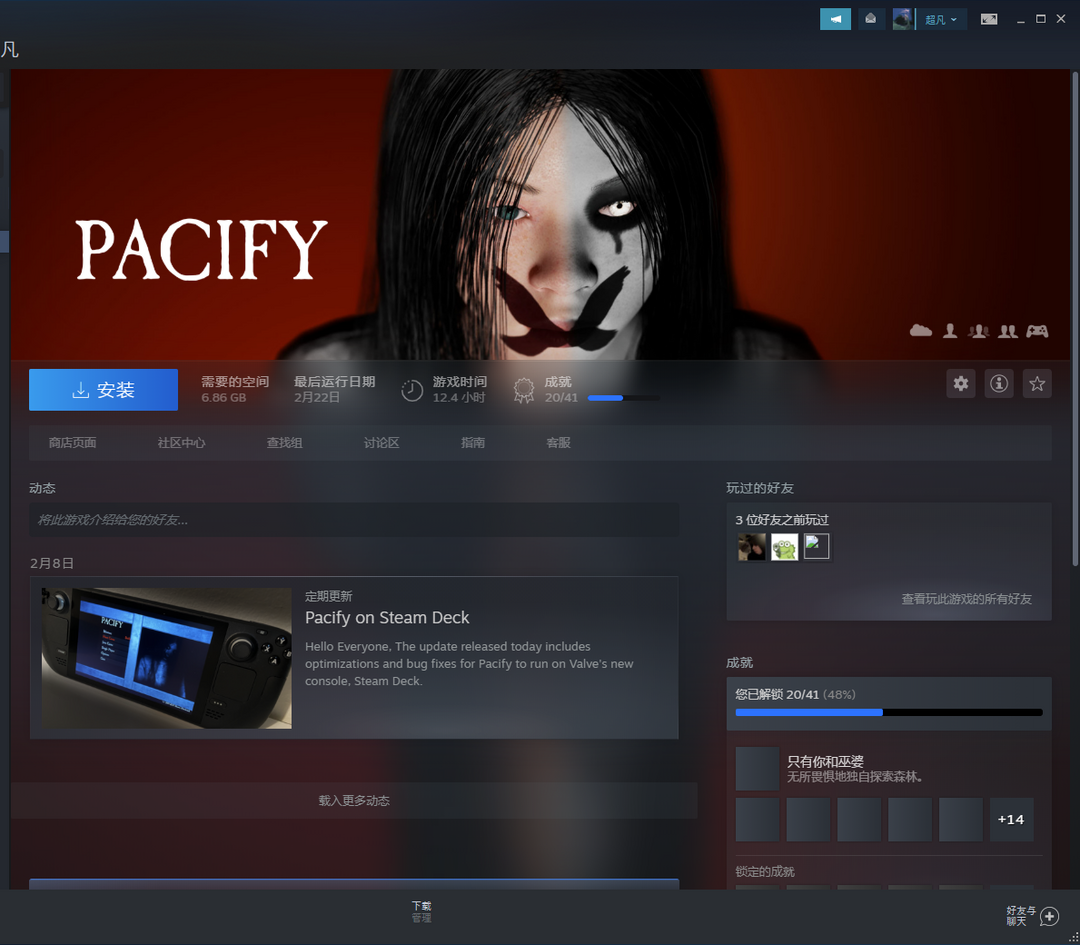Screen dimensions: 1080x945
Task: Click the 您已解锁 20/41 achievements progress bar
Action: (889, 712)
